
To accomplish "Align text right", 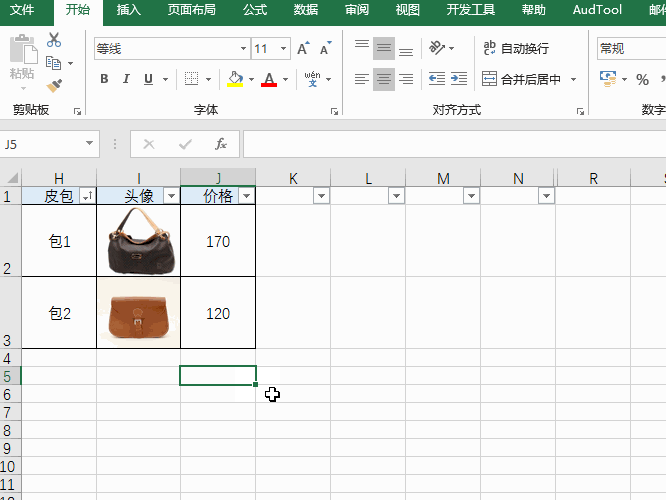I will click(406, 79).
